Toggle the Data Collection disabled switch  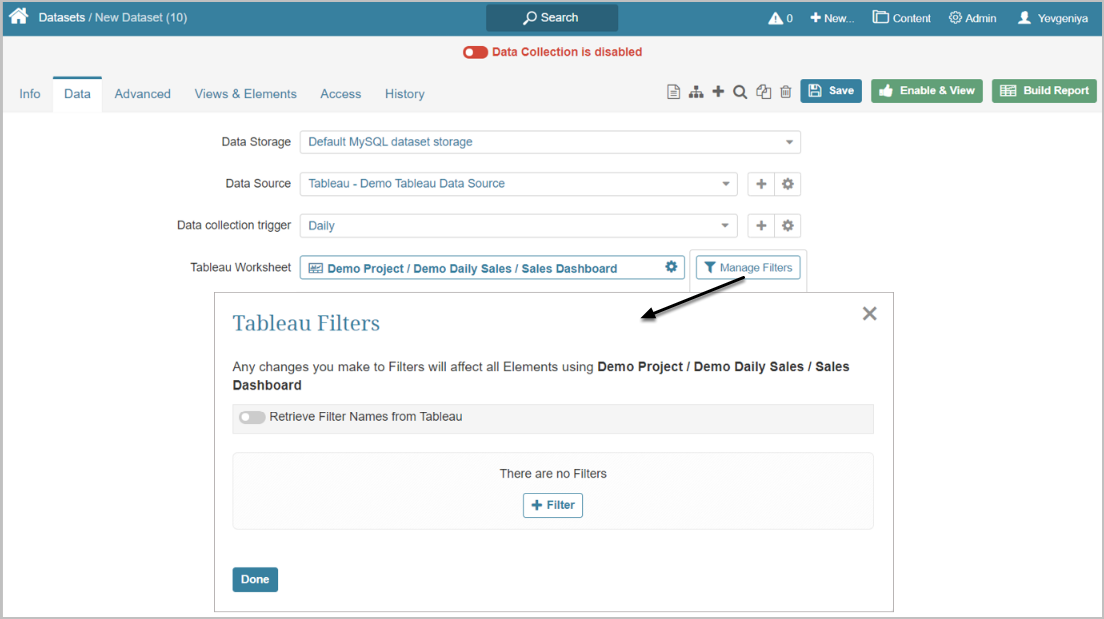[x=475, y=52]
